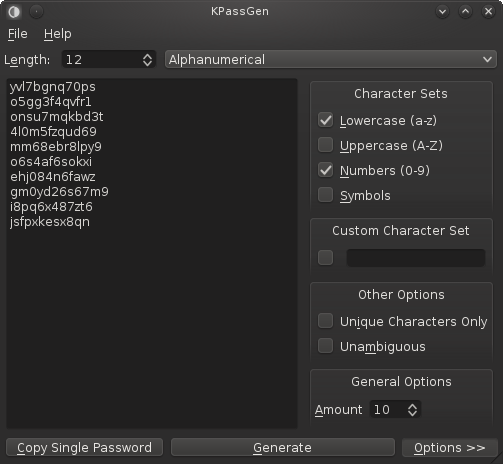The width and height of the screenshot is (503, 464).
Task: Open the Help menu
Action: point(58,34)
